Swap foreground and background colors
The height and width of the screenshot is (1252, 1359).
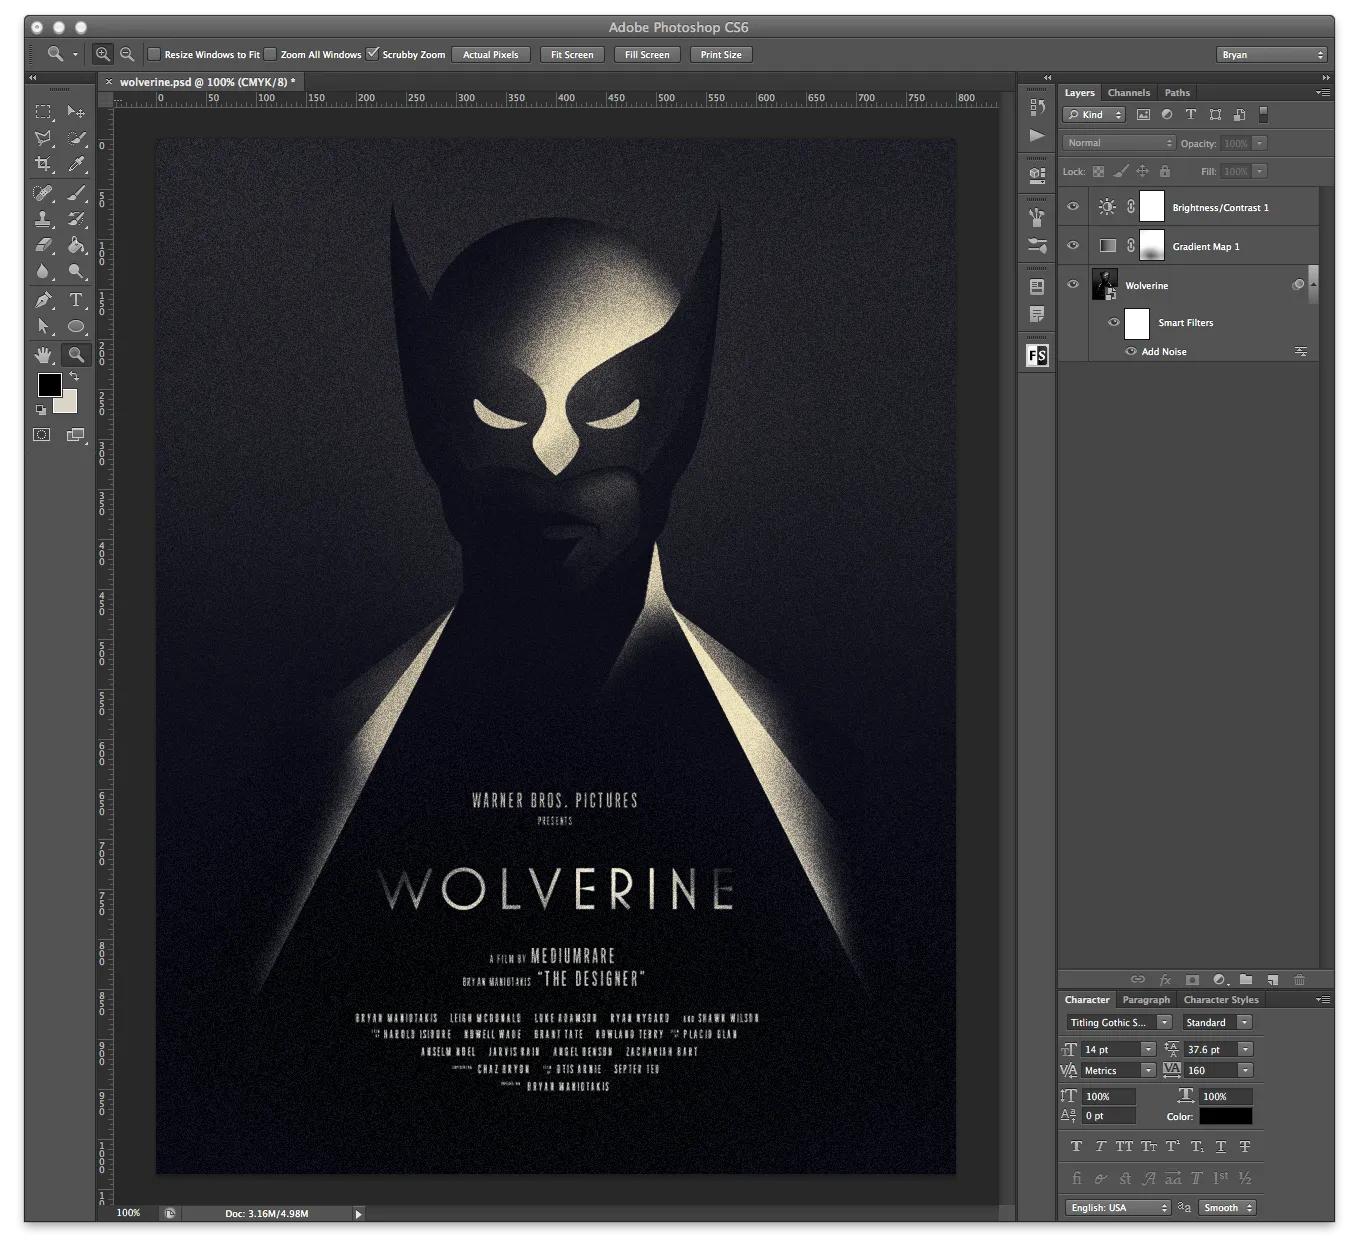coord(74,376)
